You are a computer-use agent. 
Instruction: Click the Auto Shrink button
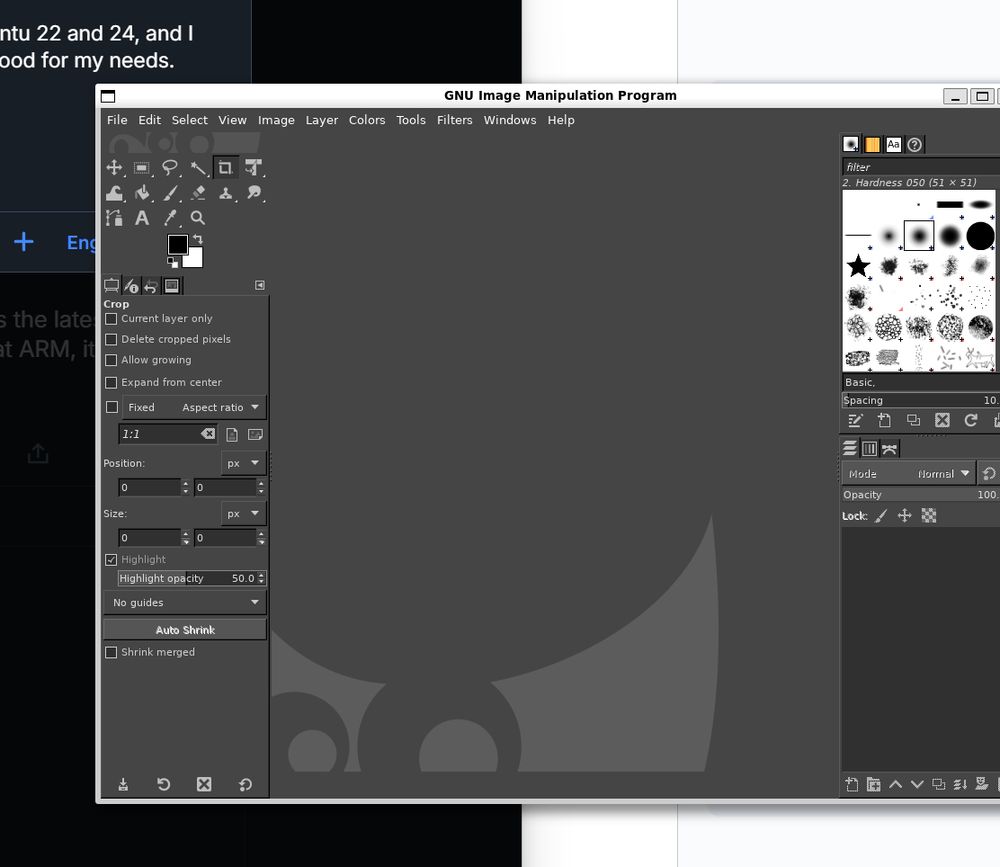185,630
